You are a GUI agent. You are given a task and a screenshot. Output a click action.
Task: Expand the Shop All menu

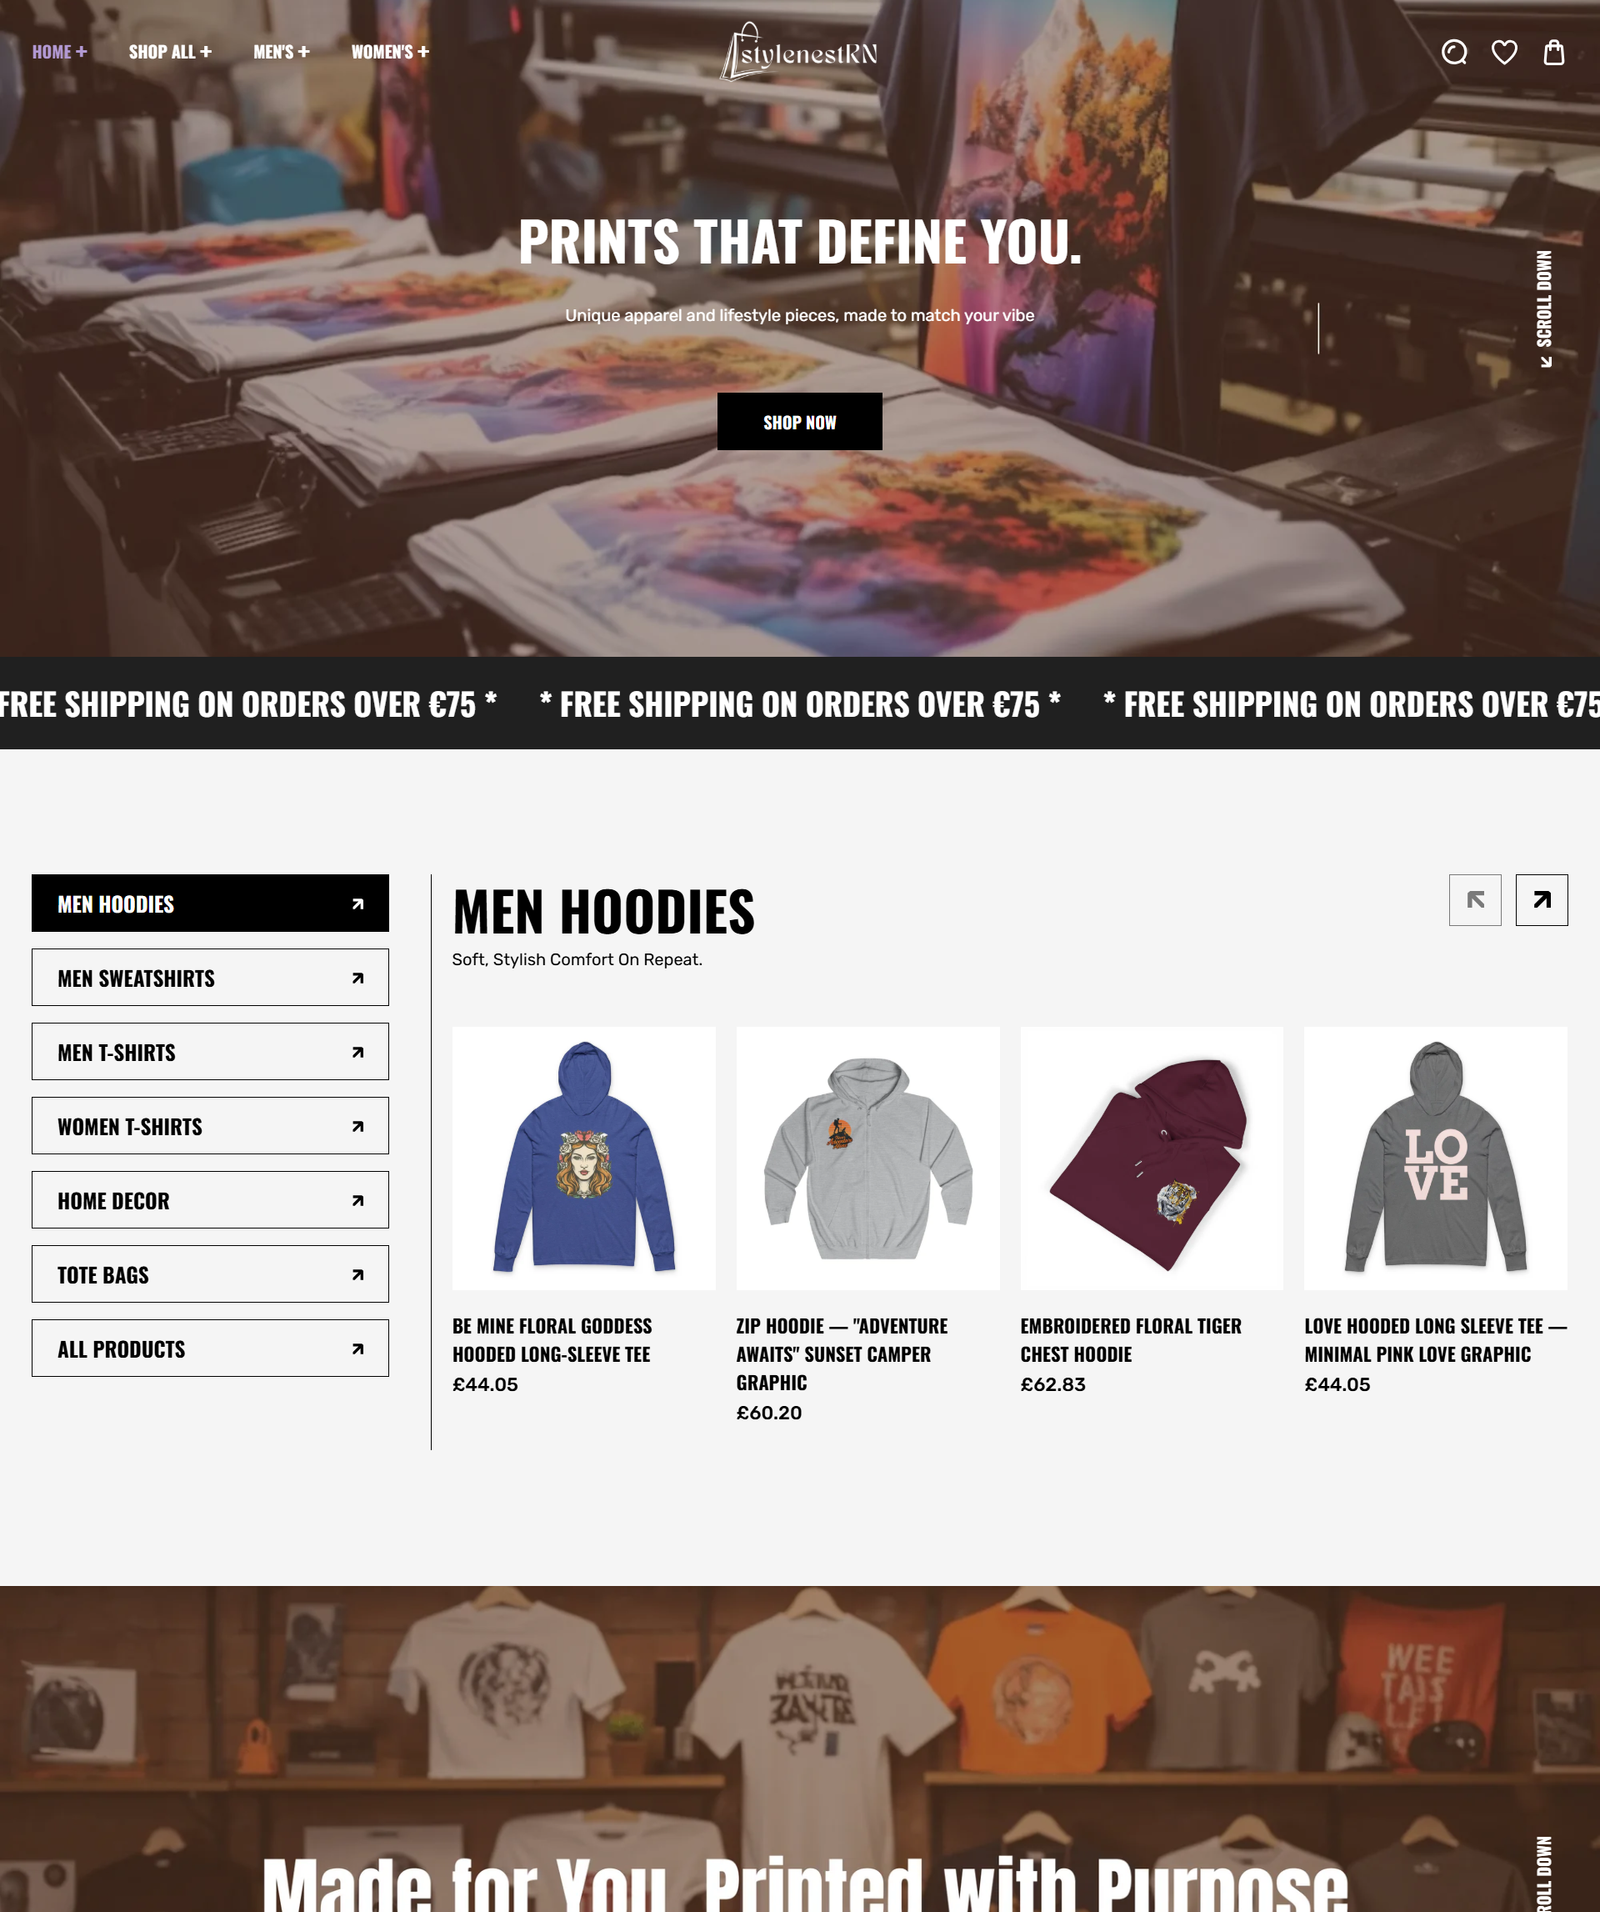pos(170,52)
